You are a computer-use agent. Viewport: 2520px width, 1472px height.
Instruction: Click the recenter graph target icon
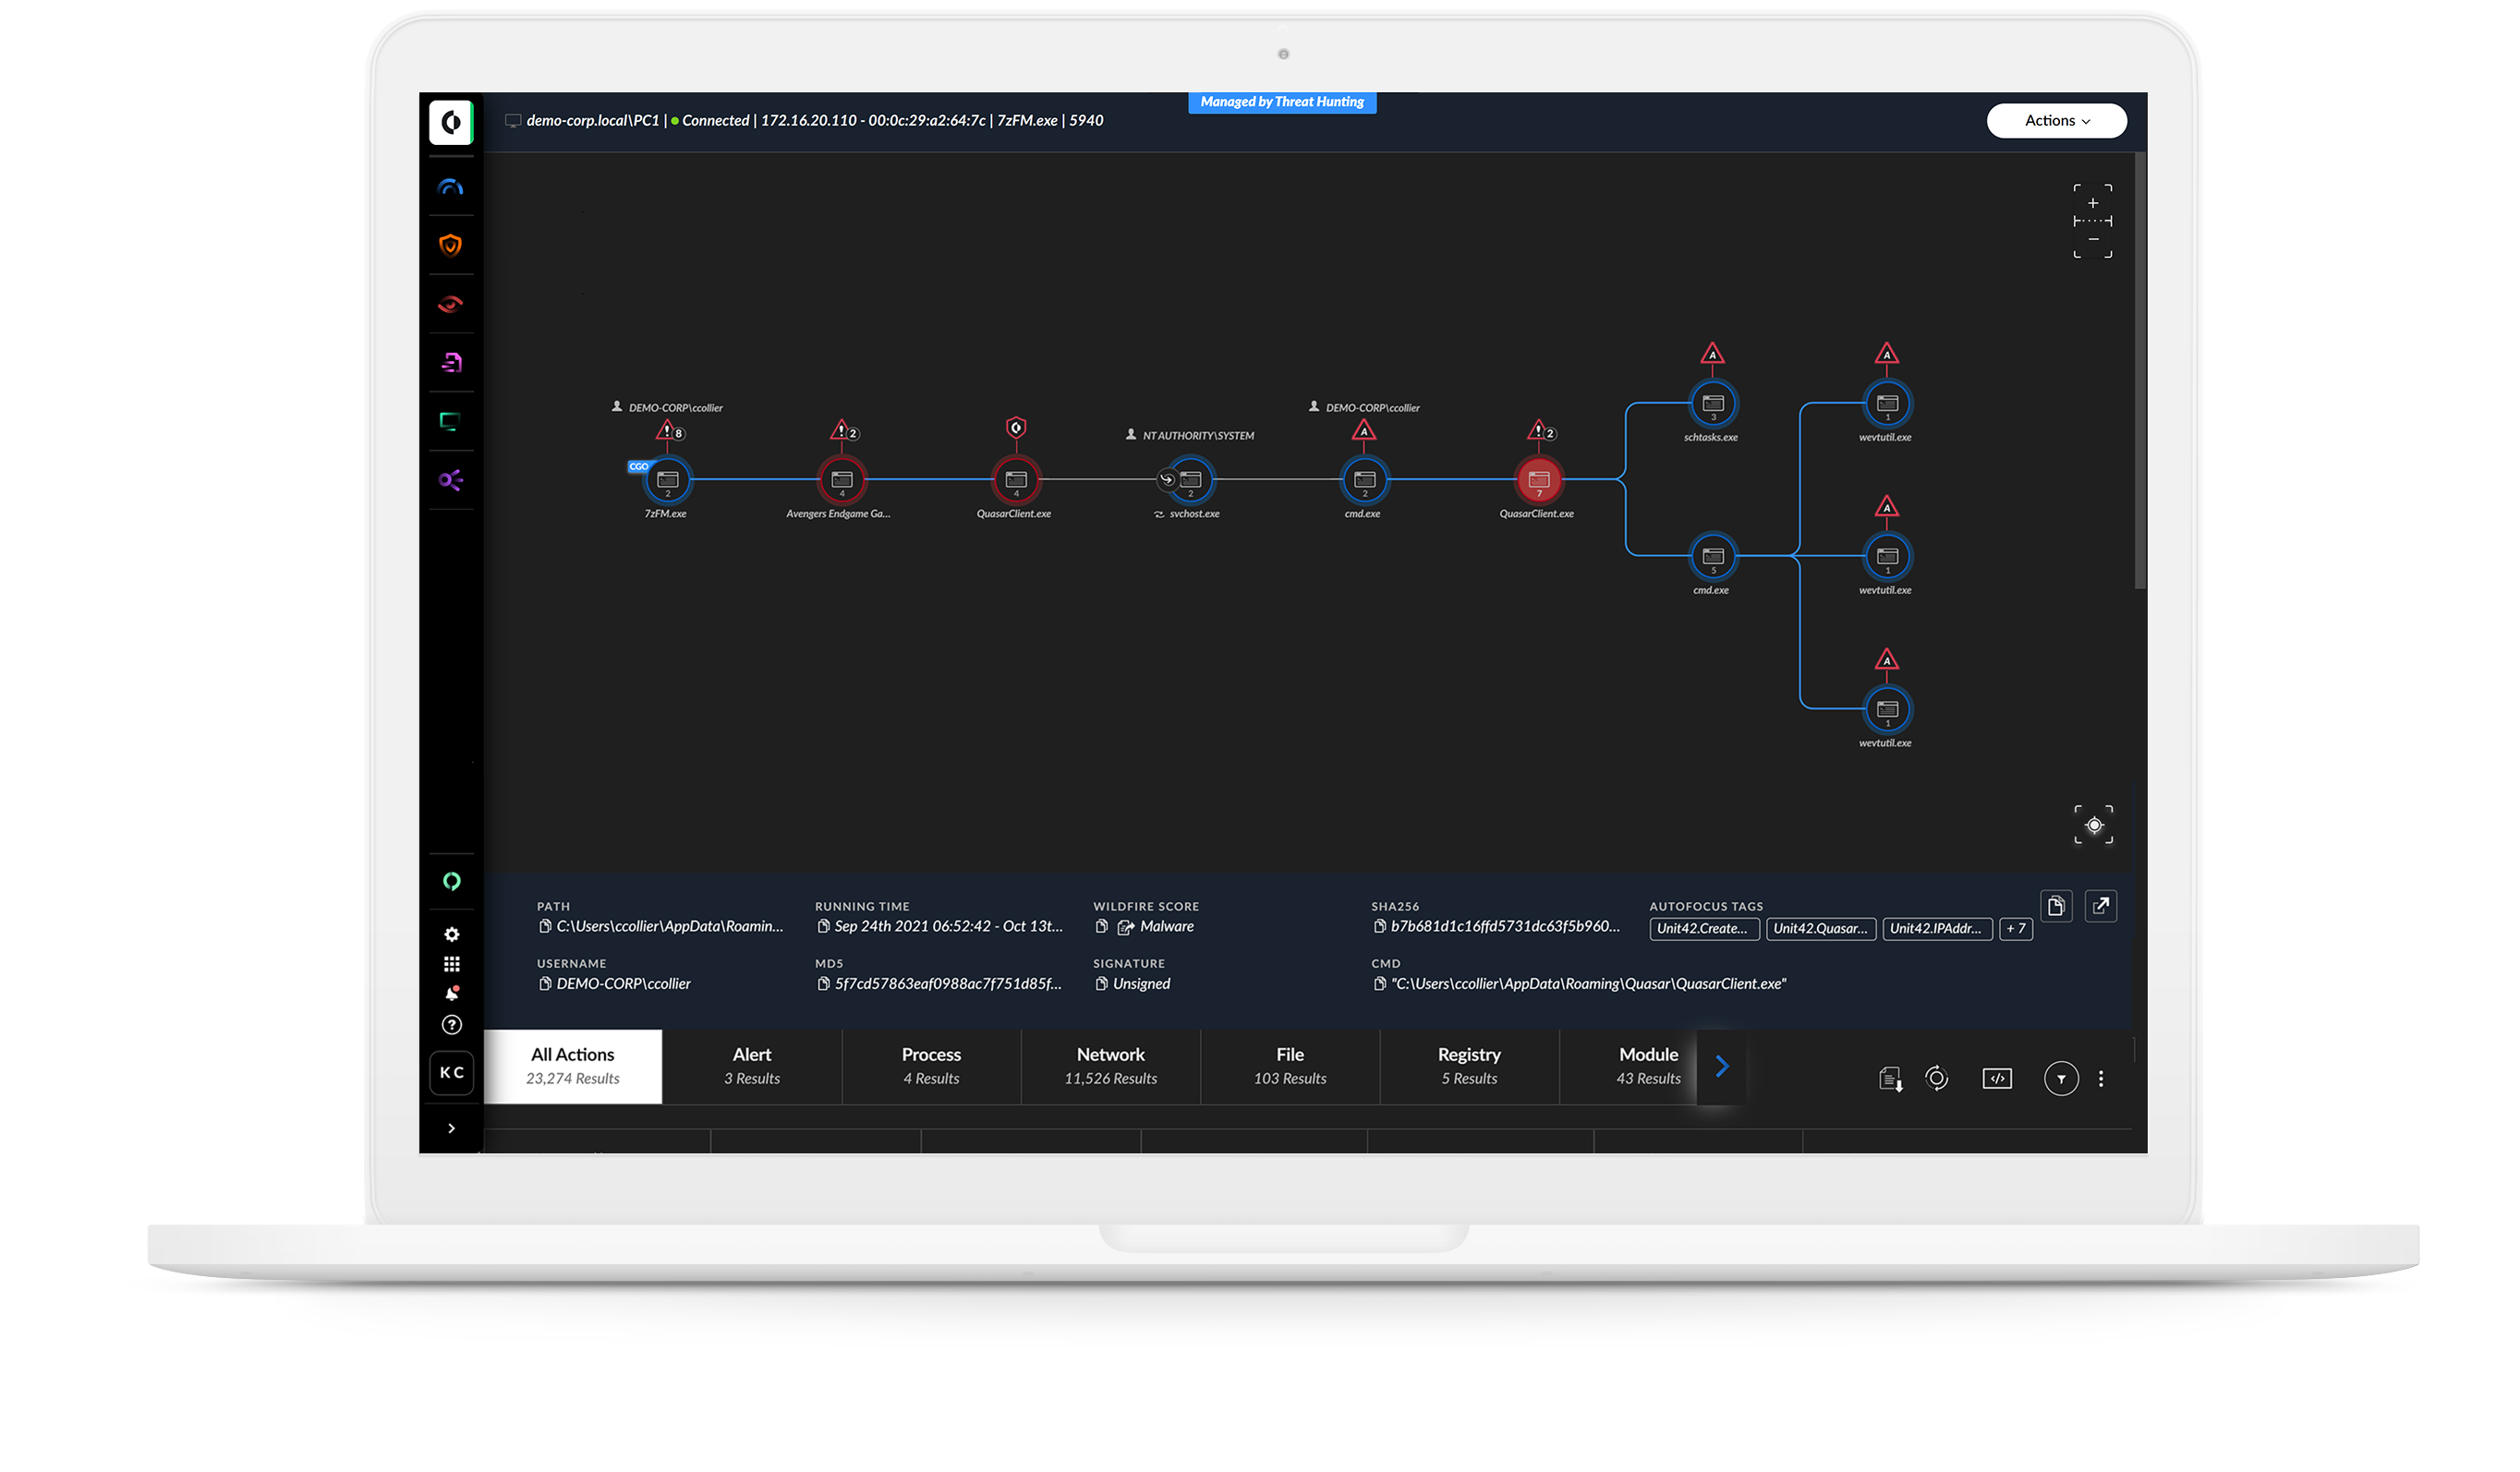point(2093,826)
